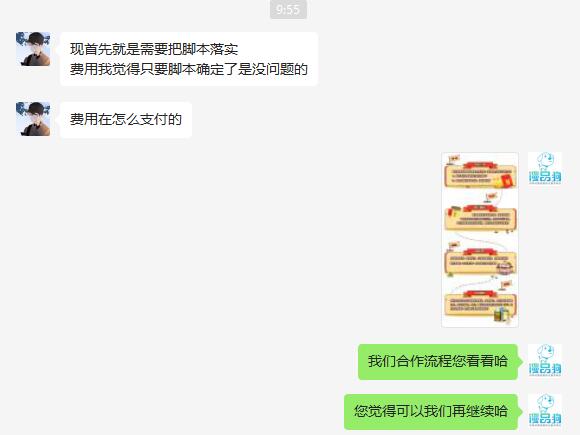The image size is (580, 435).
Task: Click 漫品狗 avatar beside 您觉得可以我们再继续哈
Action: coord(545,411)
